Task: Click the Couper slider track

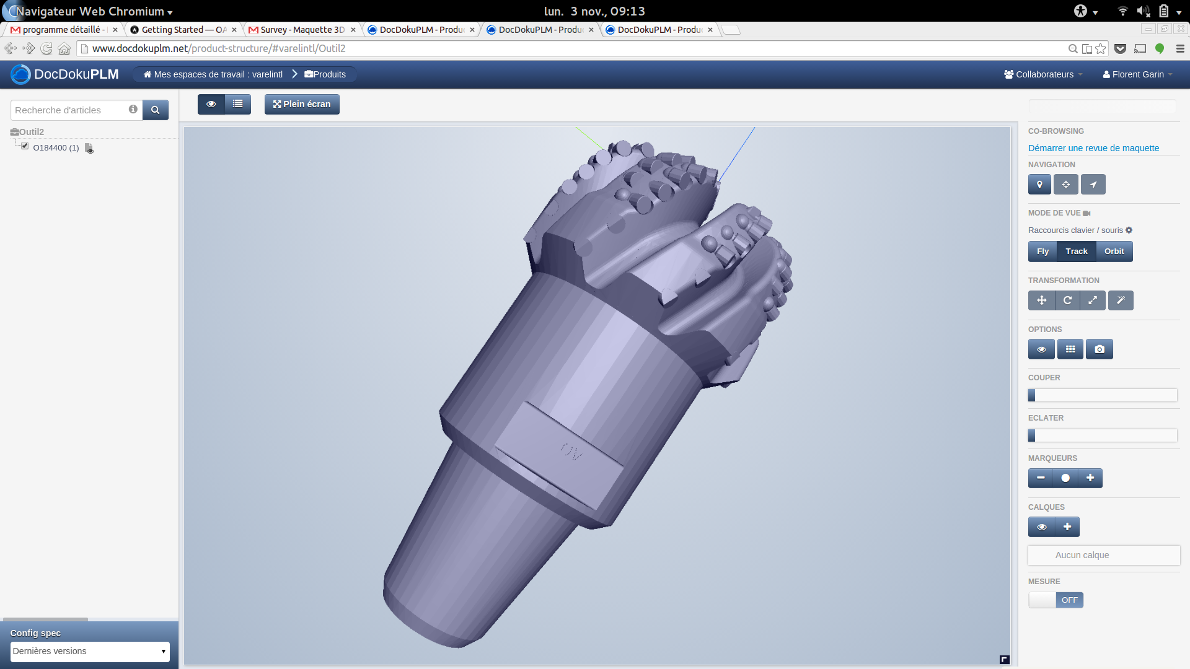Action: (x=1103, y=395)
